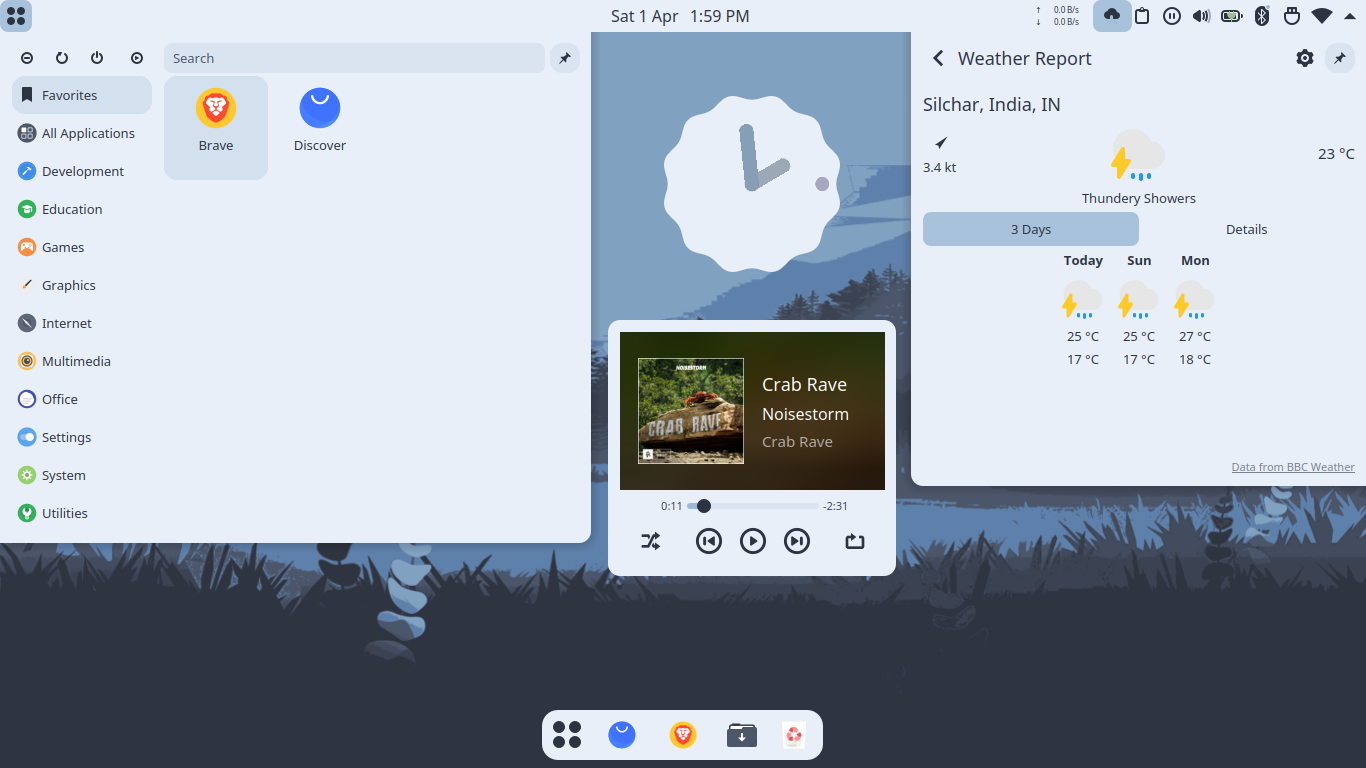
Task: Skip to the previous track
Action: coord(709,541)
